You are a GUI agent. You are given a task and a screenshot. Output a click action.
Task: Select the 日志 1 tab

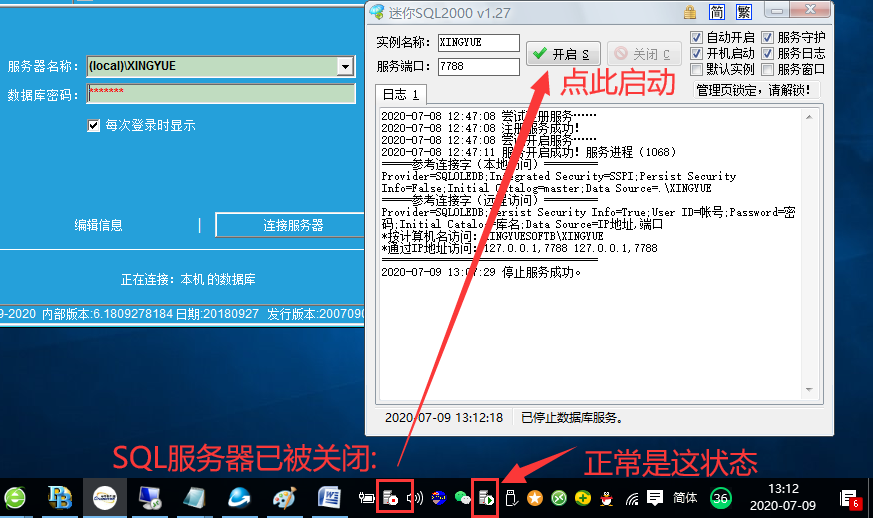tap(401, 95)
